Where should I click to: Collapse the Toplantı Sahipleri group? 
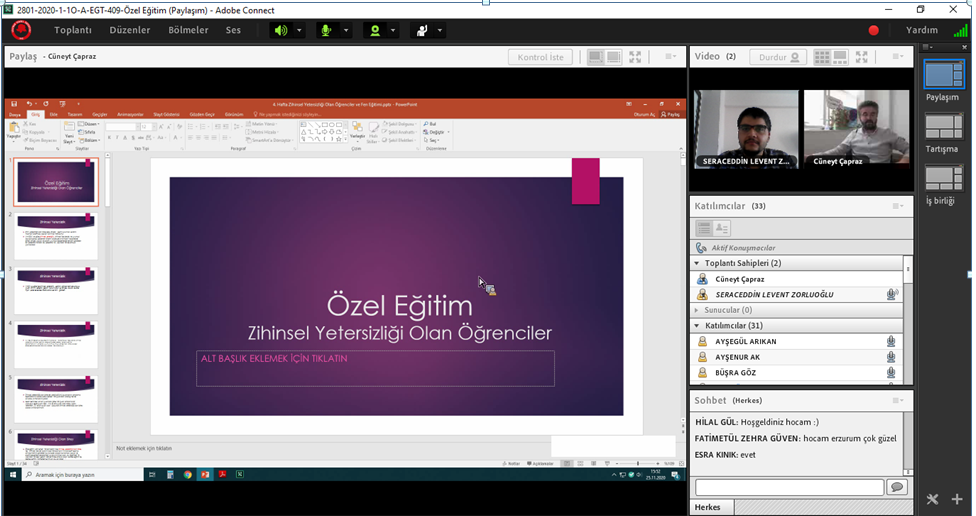[696, 263]
